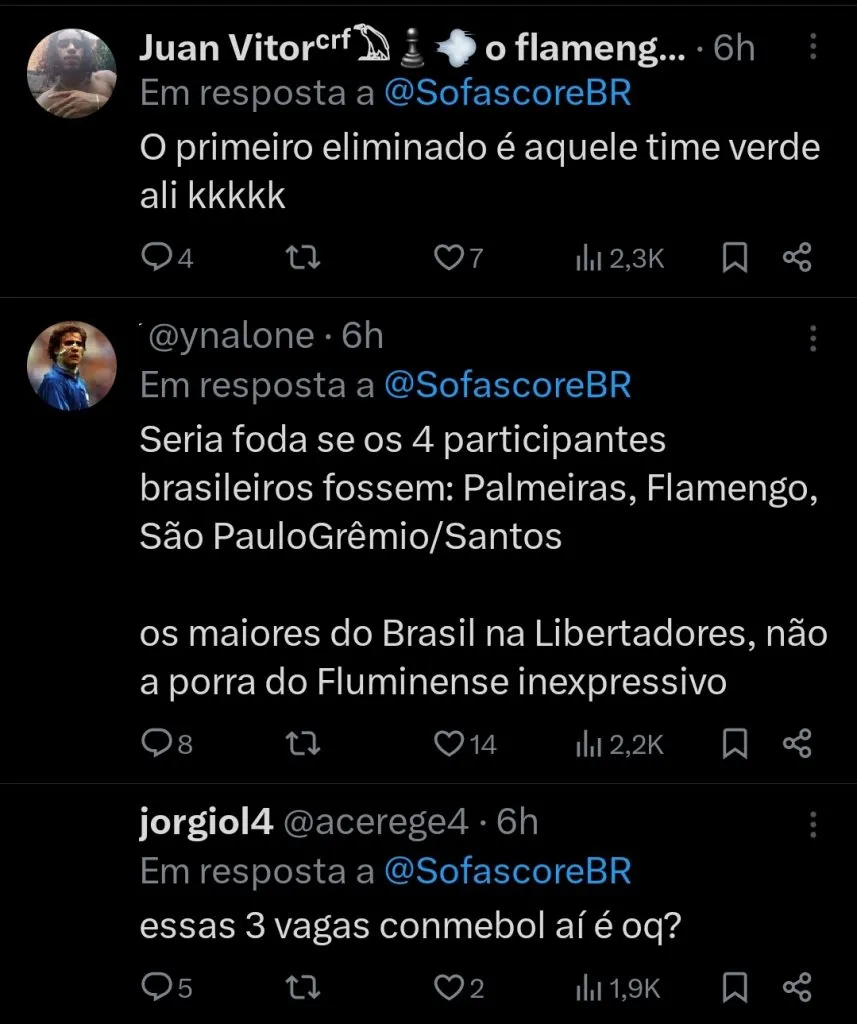Open @ynalone's profile avatar
857x1024 pixels.
click(x=70, y=366)
